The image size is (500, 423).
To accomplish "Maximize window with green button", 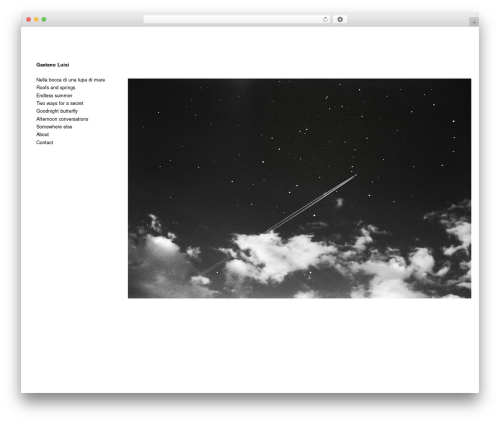I will (44, 19).
